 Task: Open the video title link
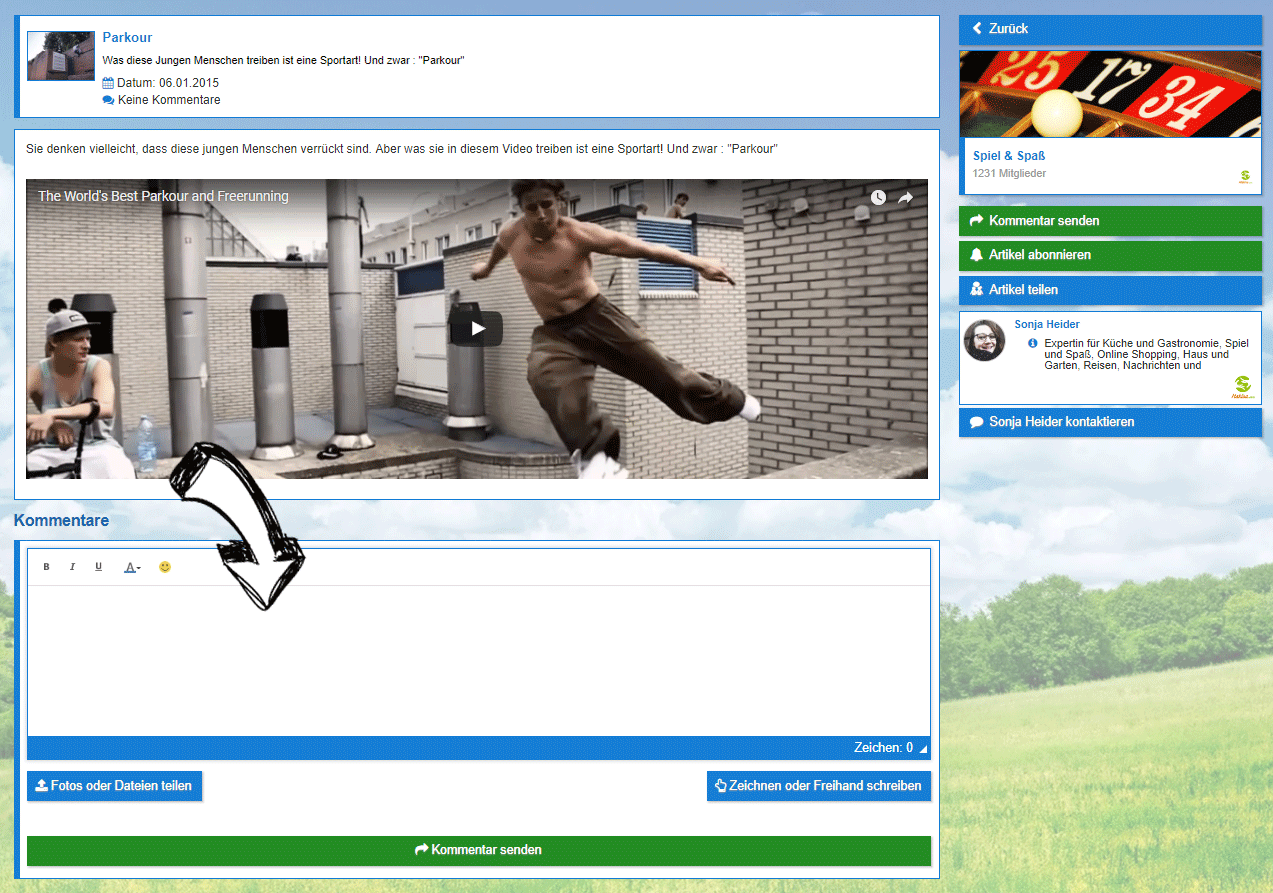coord(163,196)
